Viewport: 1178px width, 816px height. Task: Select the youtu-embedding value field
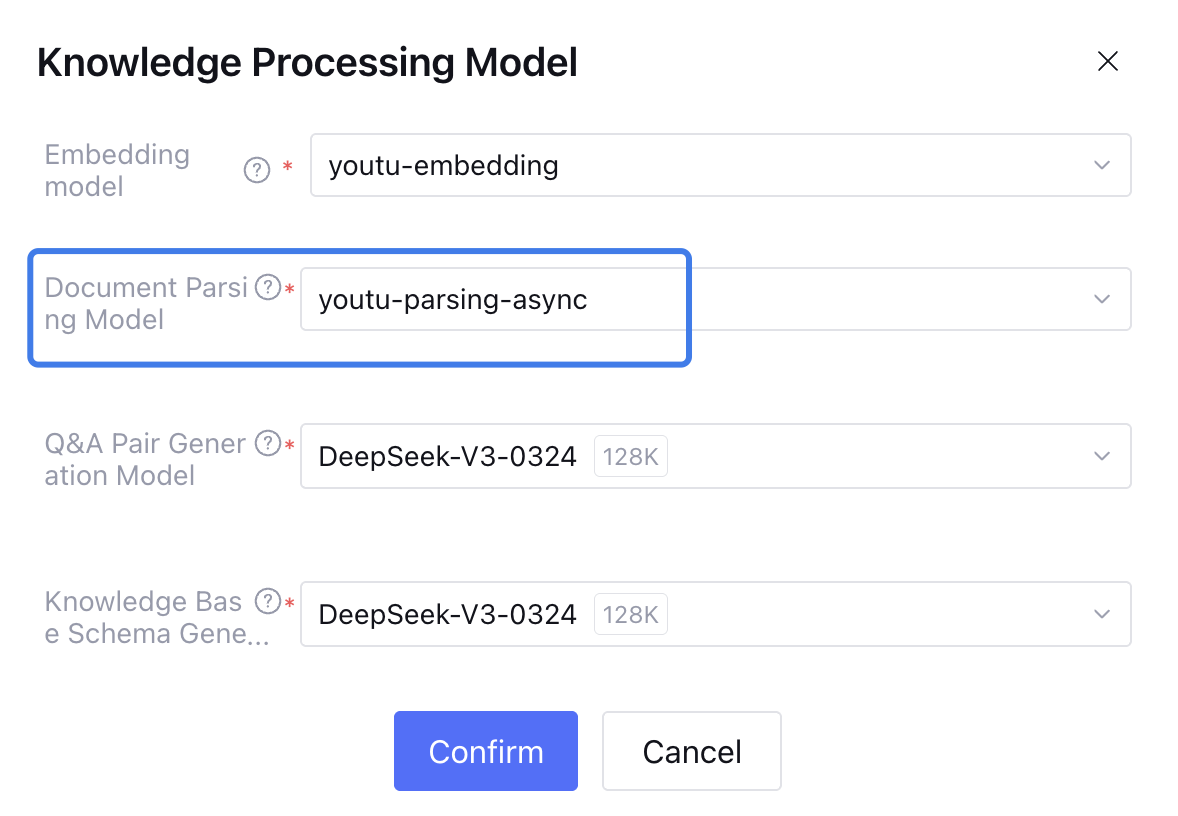pyautogui.click(x=444, y=165)
